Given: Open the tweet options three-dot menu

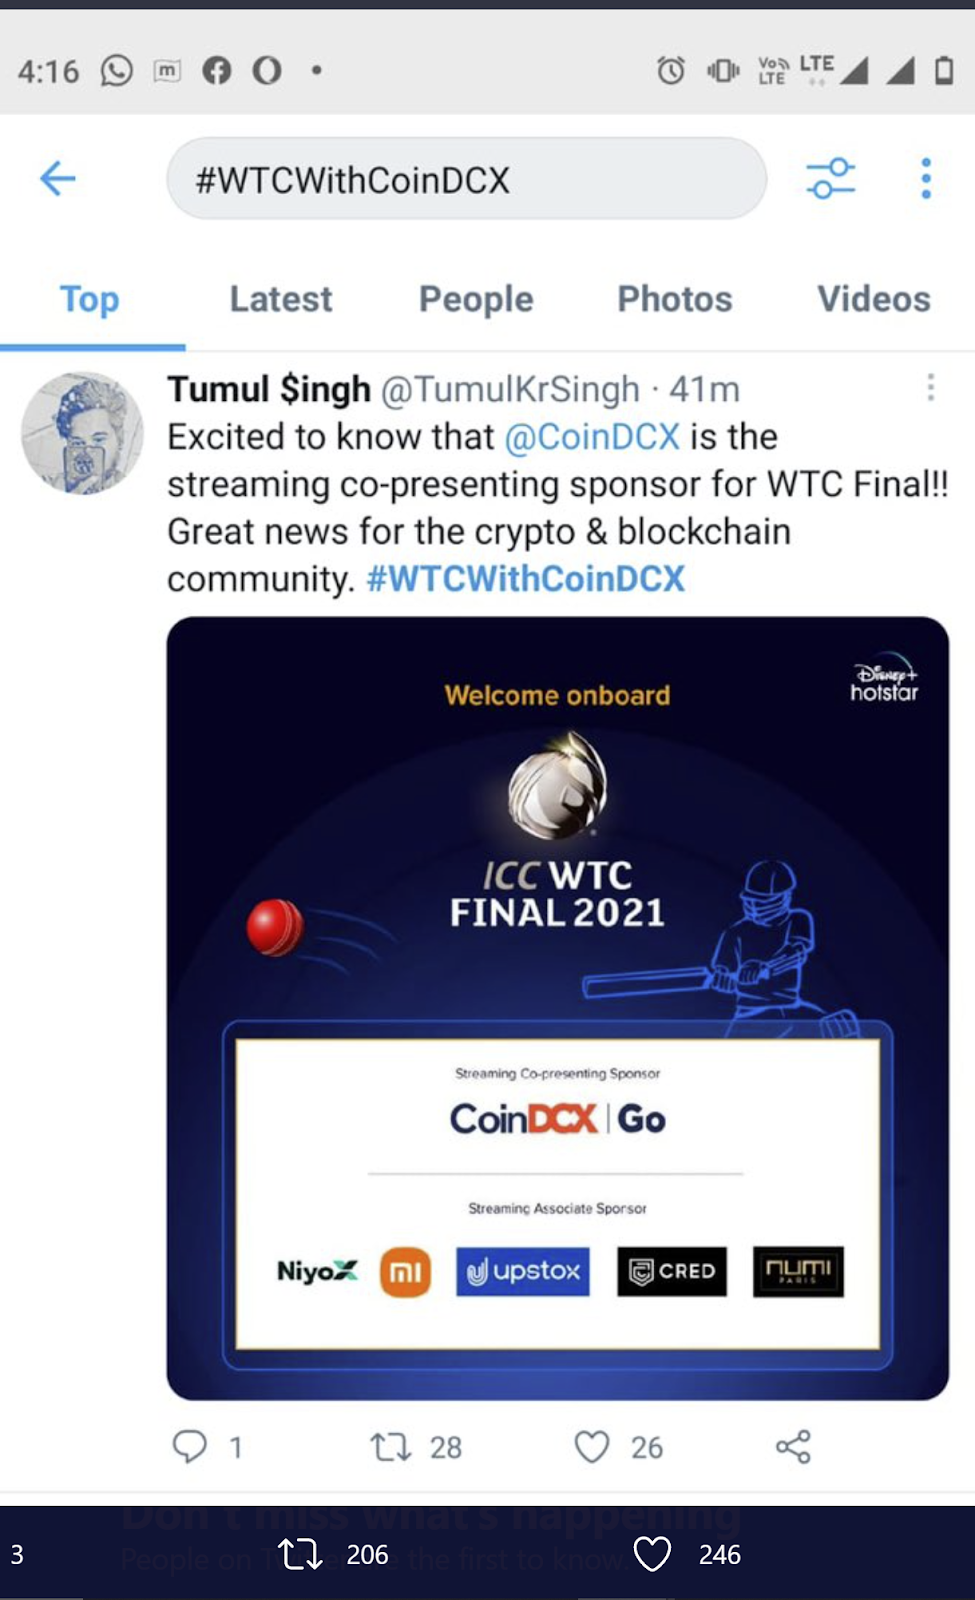Looking at the screenshot, I should 930,387.
